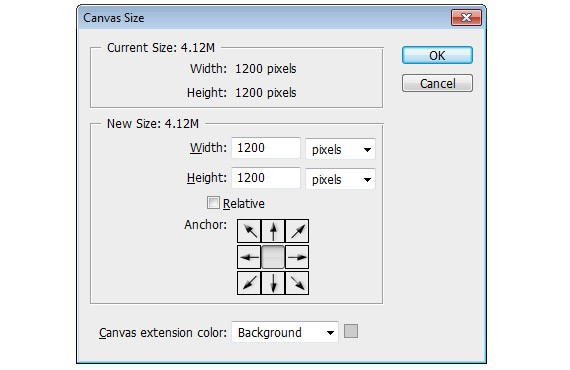
Task: Open the gray canvas extension color swatch
Action: (351, 331)
